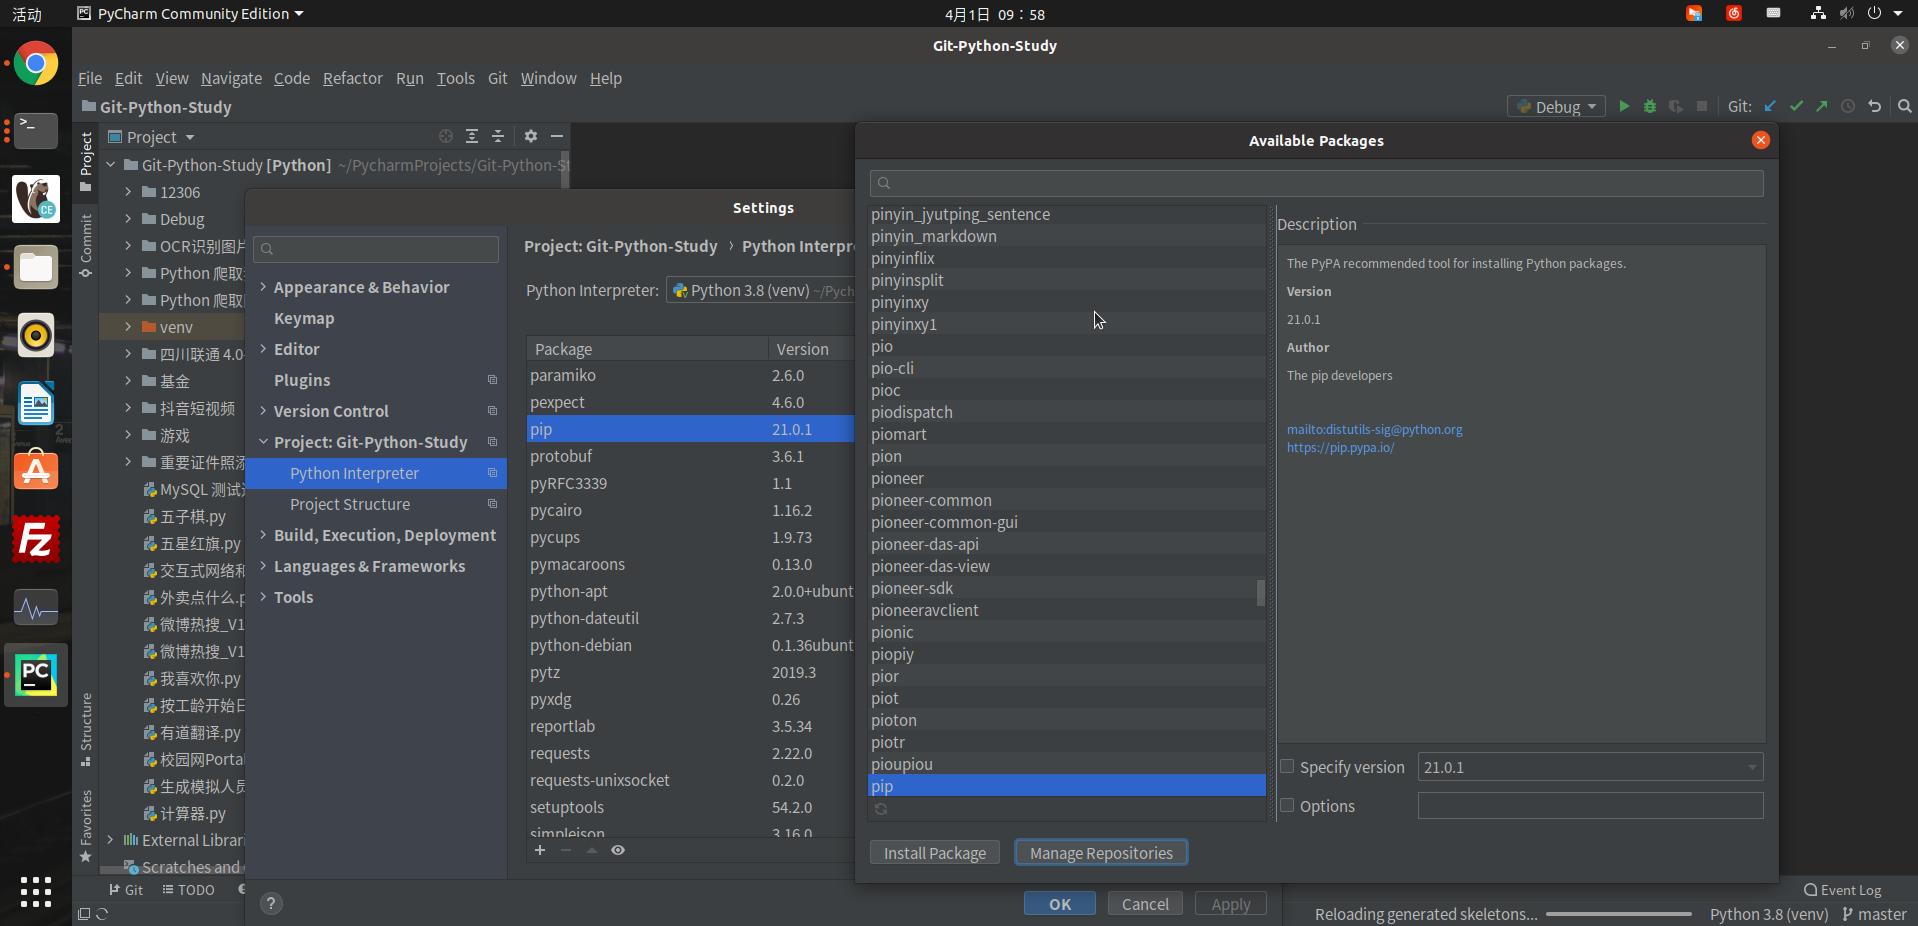1918x926 pixels.
Task: Enable the Specify version checkbox
Action: coord(1287,766)
